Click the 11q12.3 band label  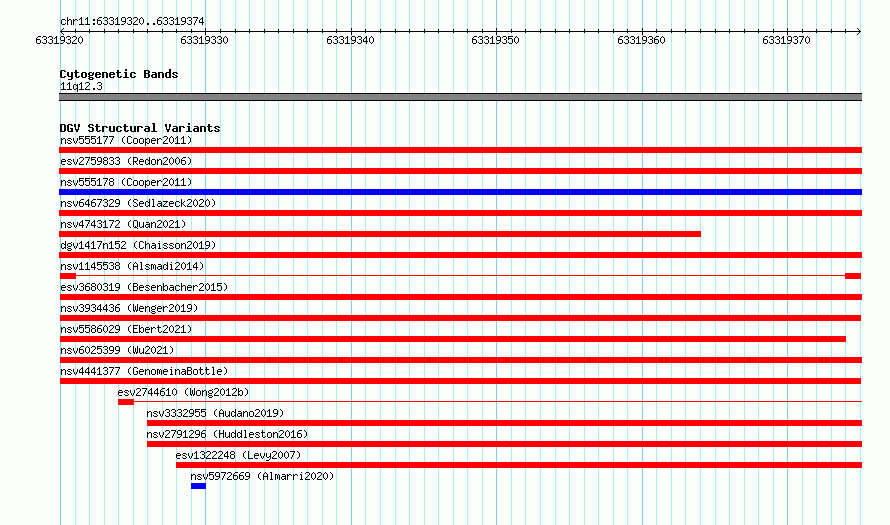click(x=81, y=86)
